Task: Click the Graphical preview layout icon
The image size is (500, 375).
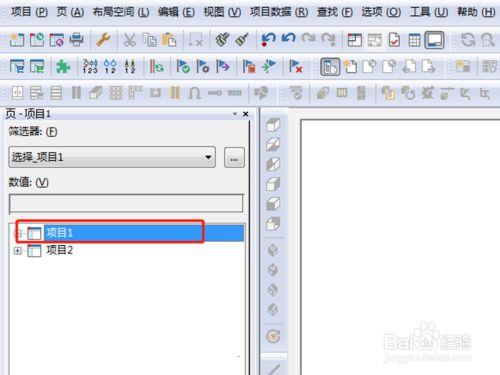Action: 355,40
